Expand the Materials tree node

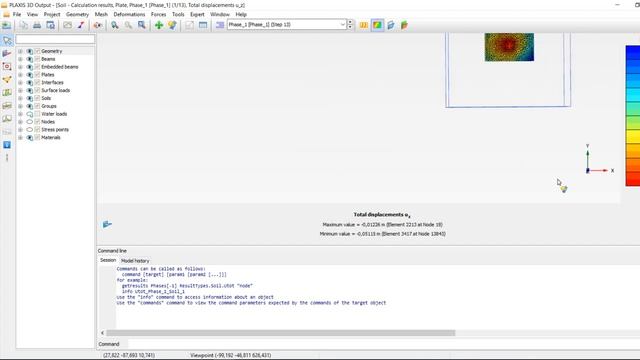[x=20, y=138]
